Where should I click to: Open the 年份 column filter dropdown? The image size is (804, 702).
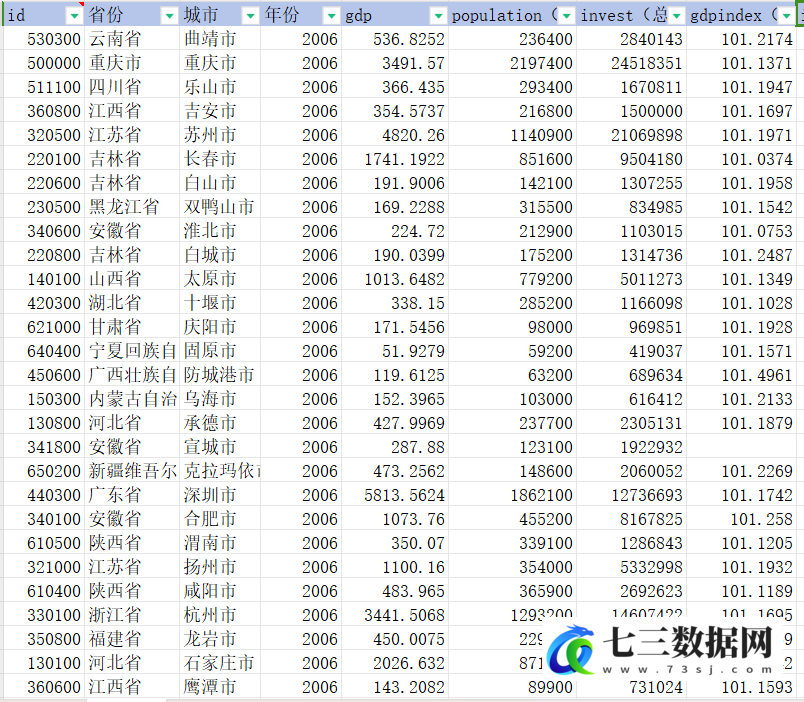[332, 16]
